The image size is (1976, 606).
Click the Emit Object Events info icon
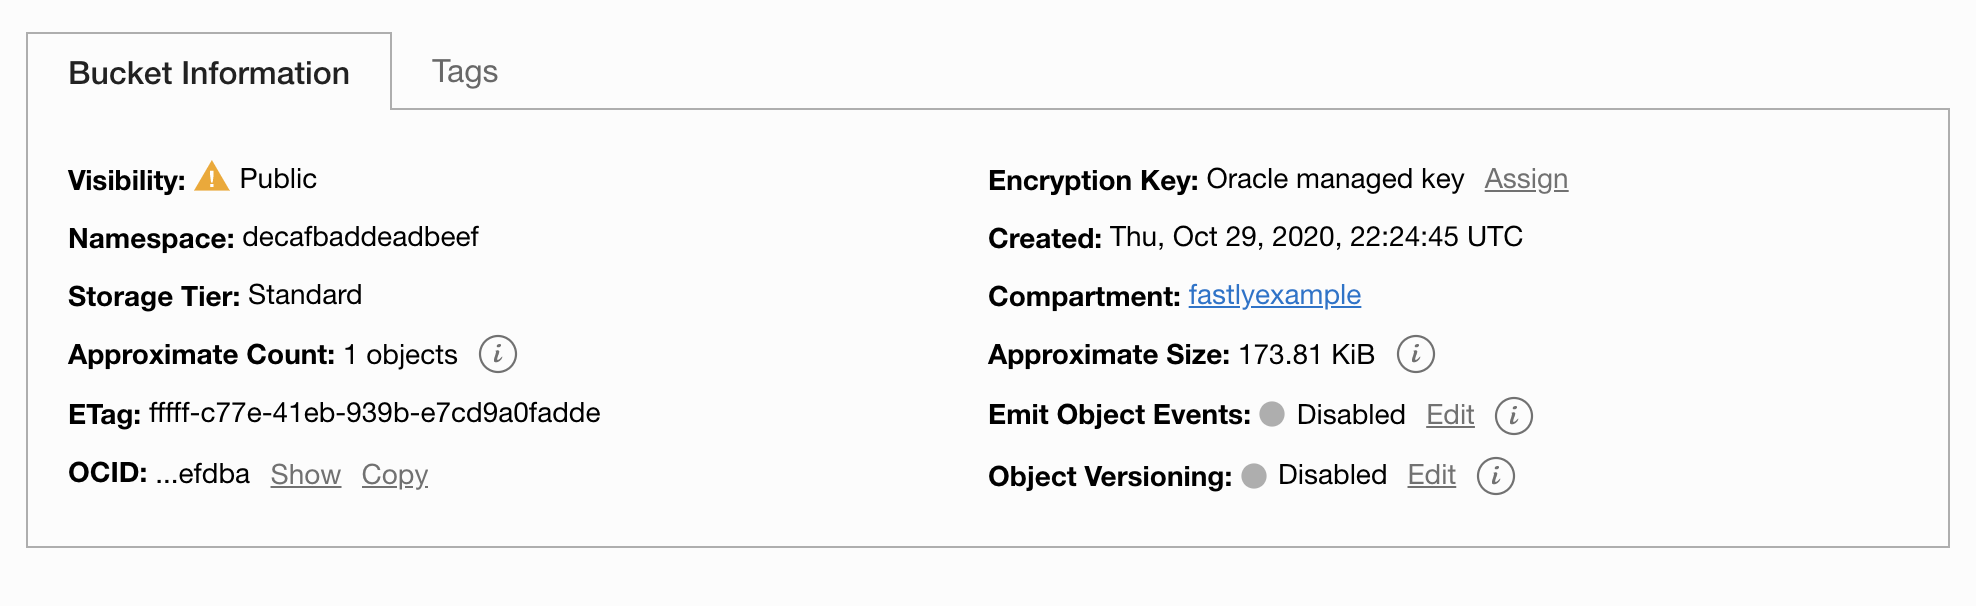1514,415
